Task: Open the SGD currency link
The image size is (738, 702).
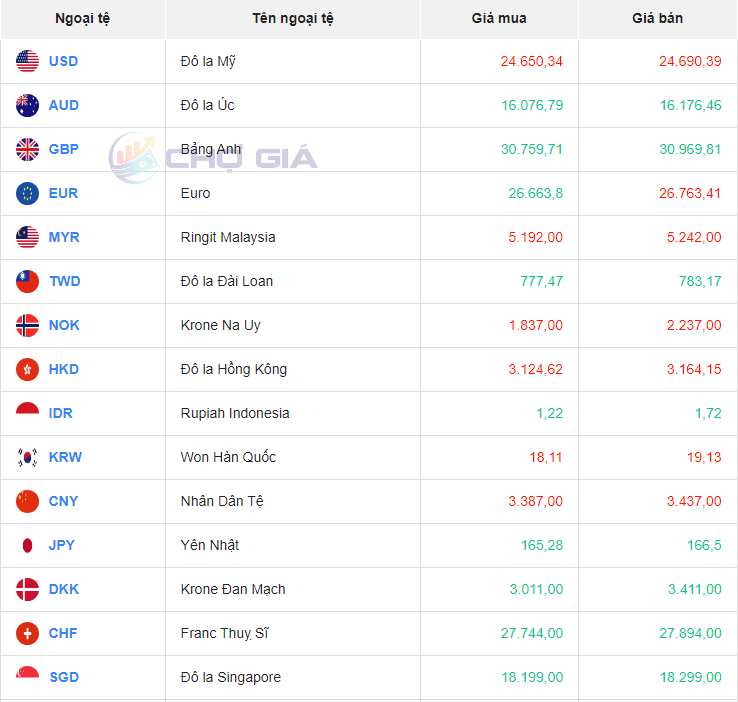Action: (x=63, y=677)
